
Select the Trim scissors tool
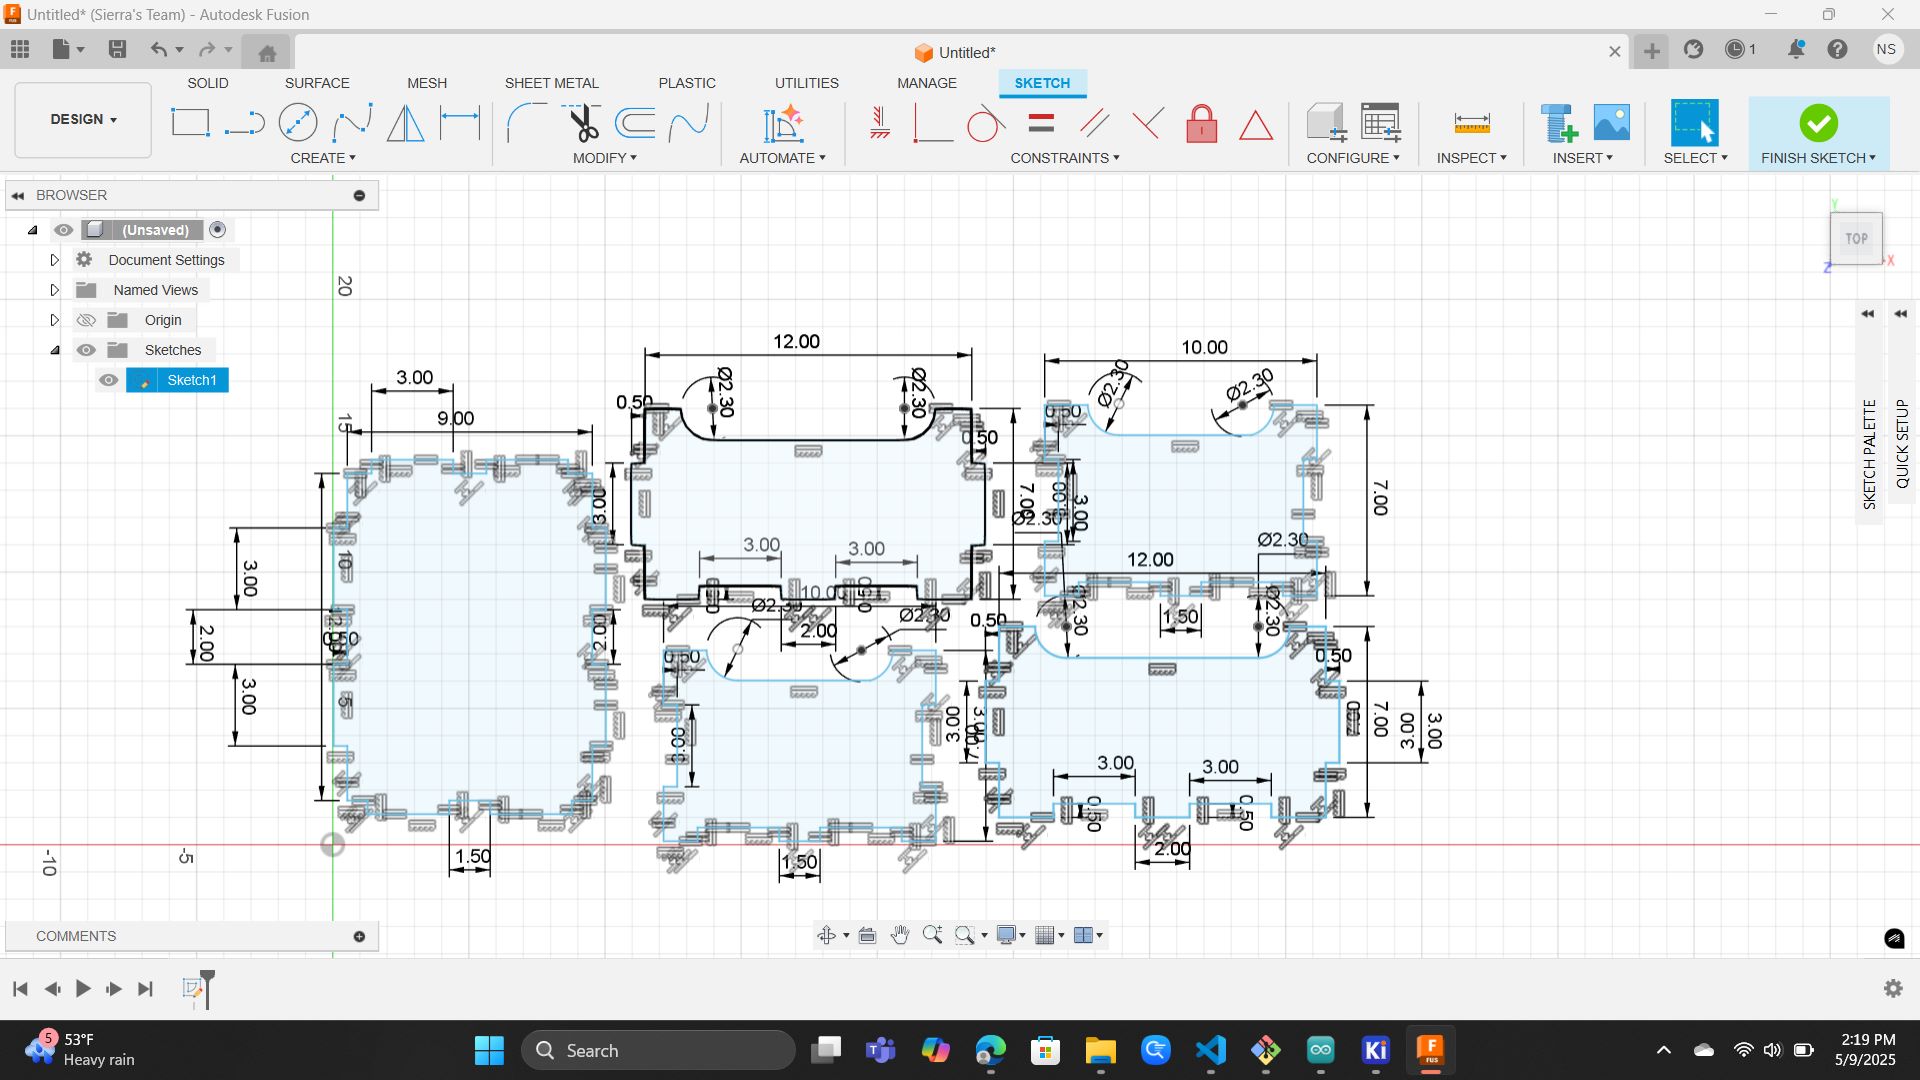click(581, 123)
